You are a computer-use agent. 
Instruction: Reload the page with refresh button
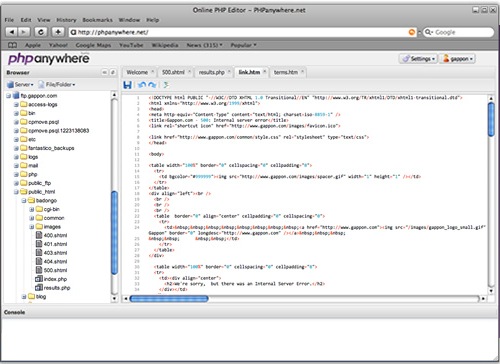tap(41, 32)
